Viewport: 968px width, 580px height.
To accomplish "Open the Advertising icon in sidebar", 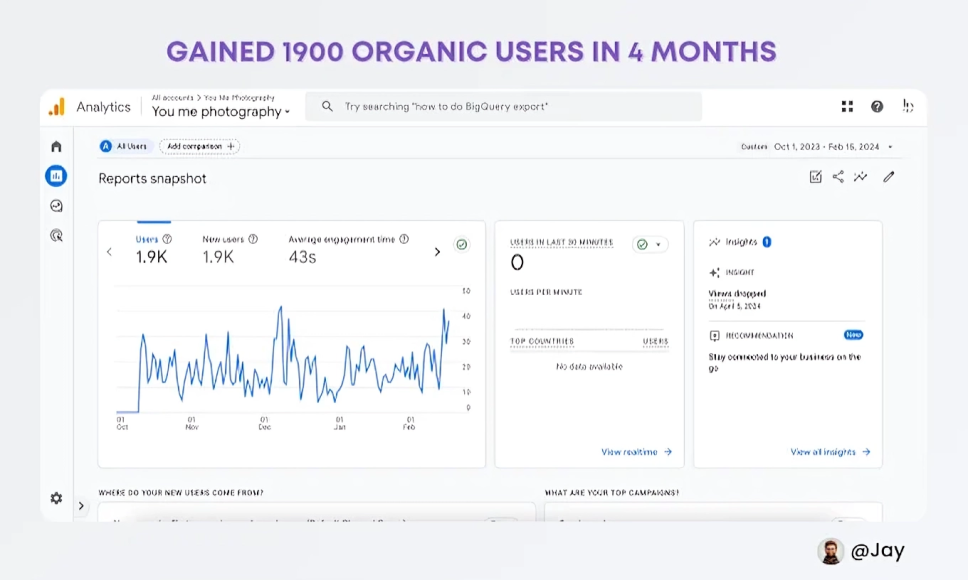I will tap(56, 236).
